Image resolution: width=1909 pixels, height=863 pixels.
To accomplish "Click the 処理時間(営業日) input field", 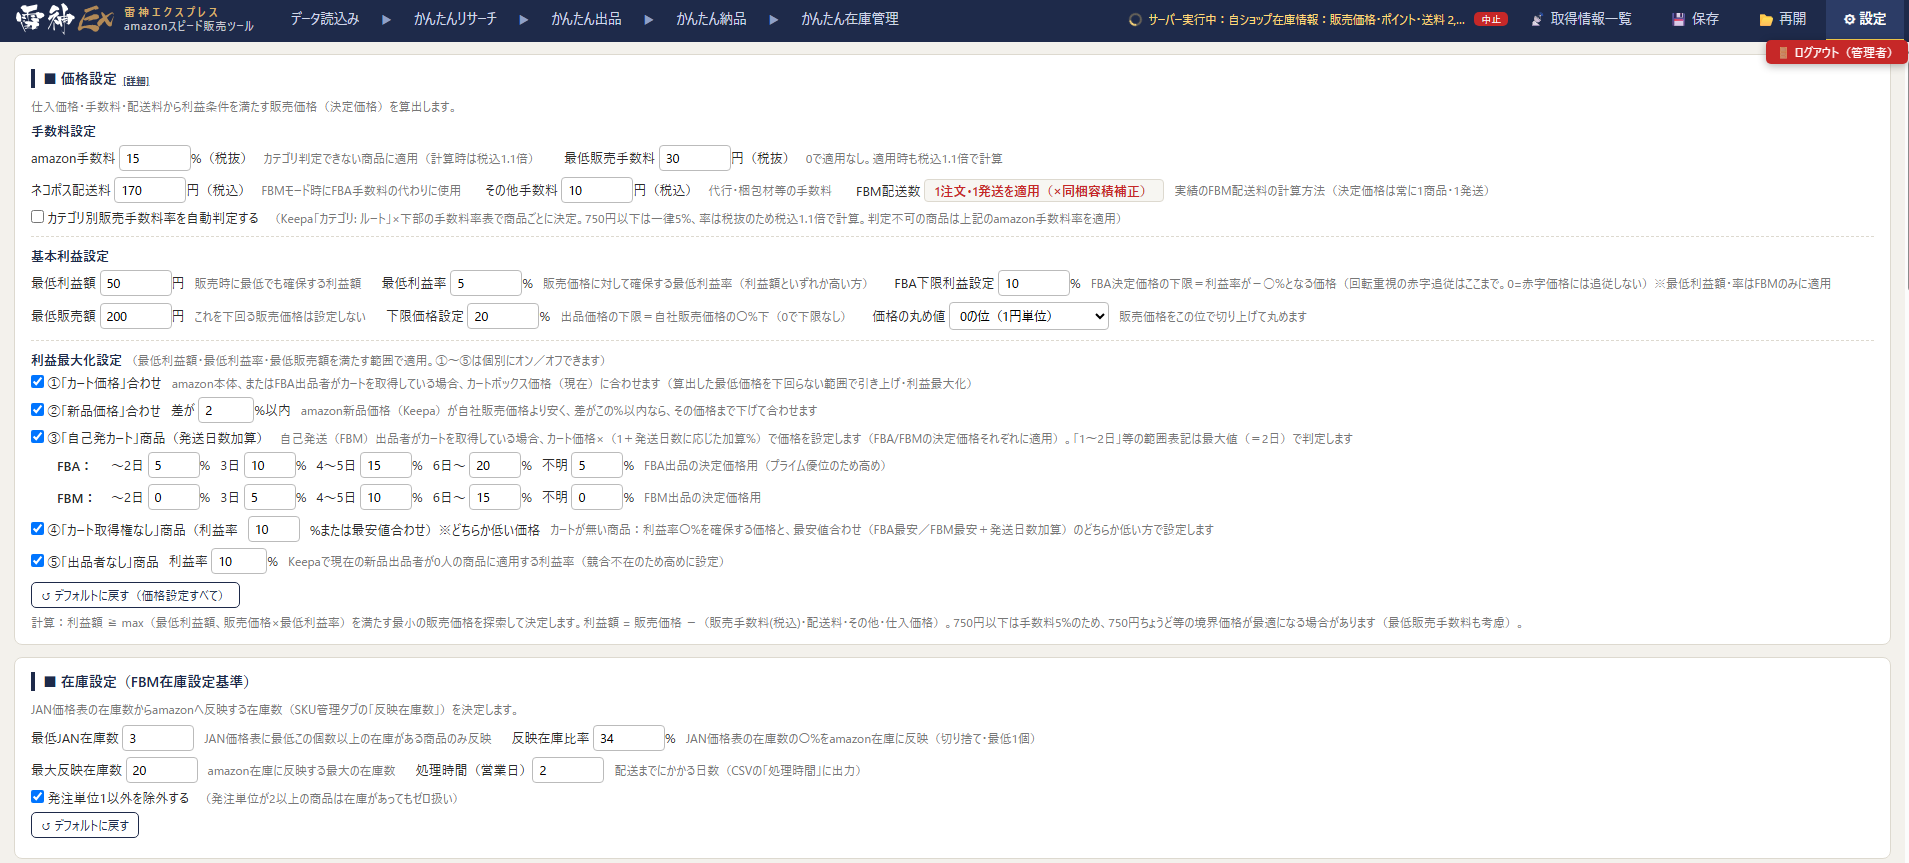I will [x=568, y=770].
